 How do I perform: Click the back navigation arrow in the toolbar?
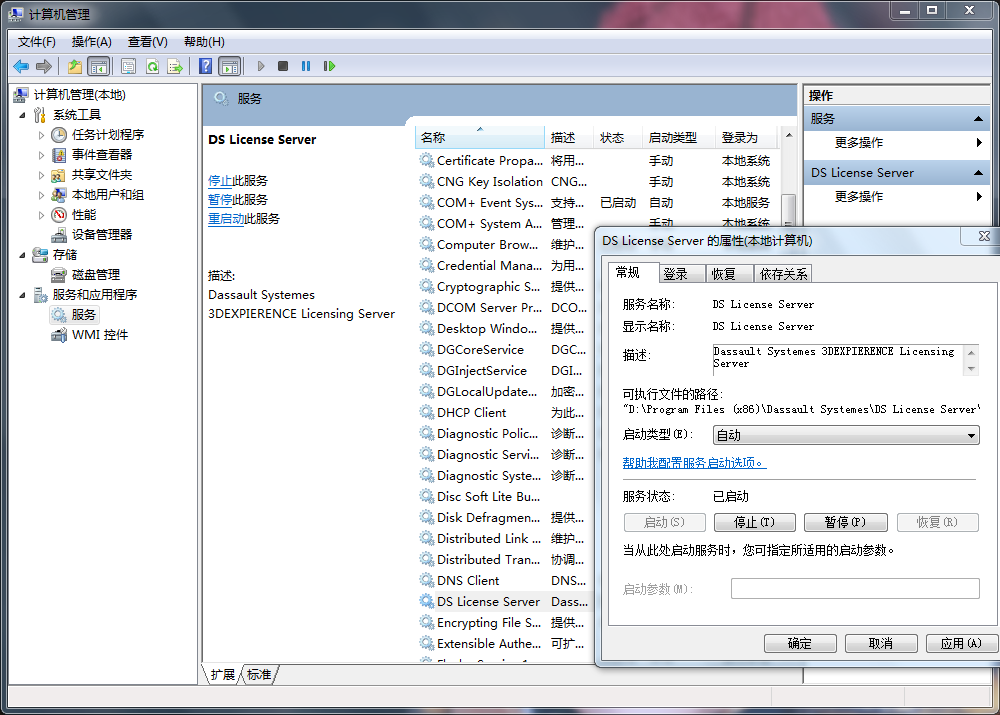pyautogui.click(x=21, y=64)
